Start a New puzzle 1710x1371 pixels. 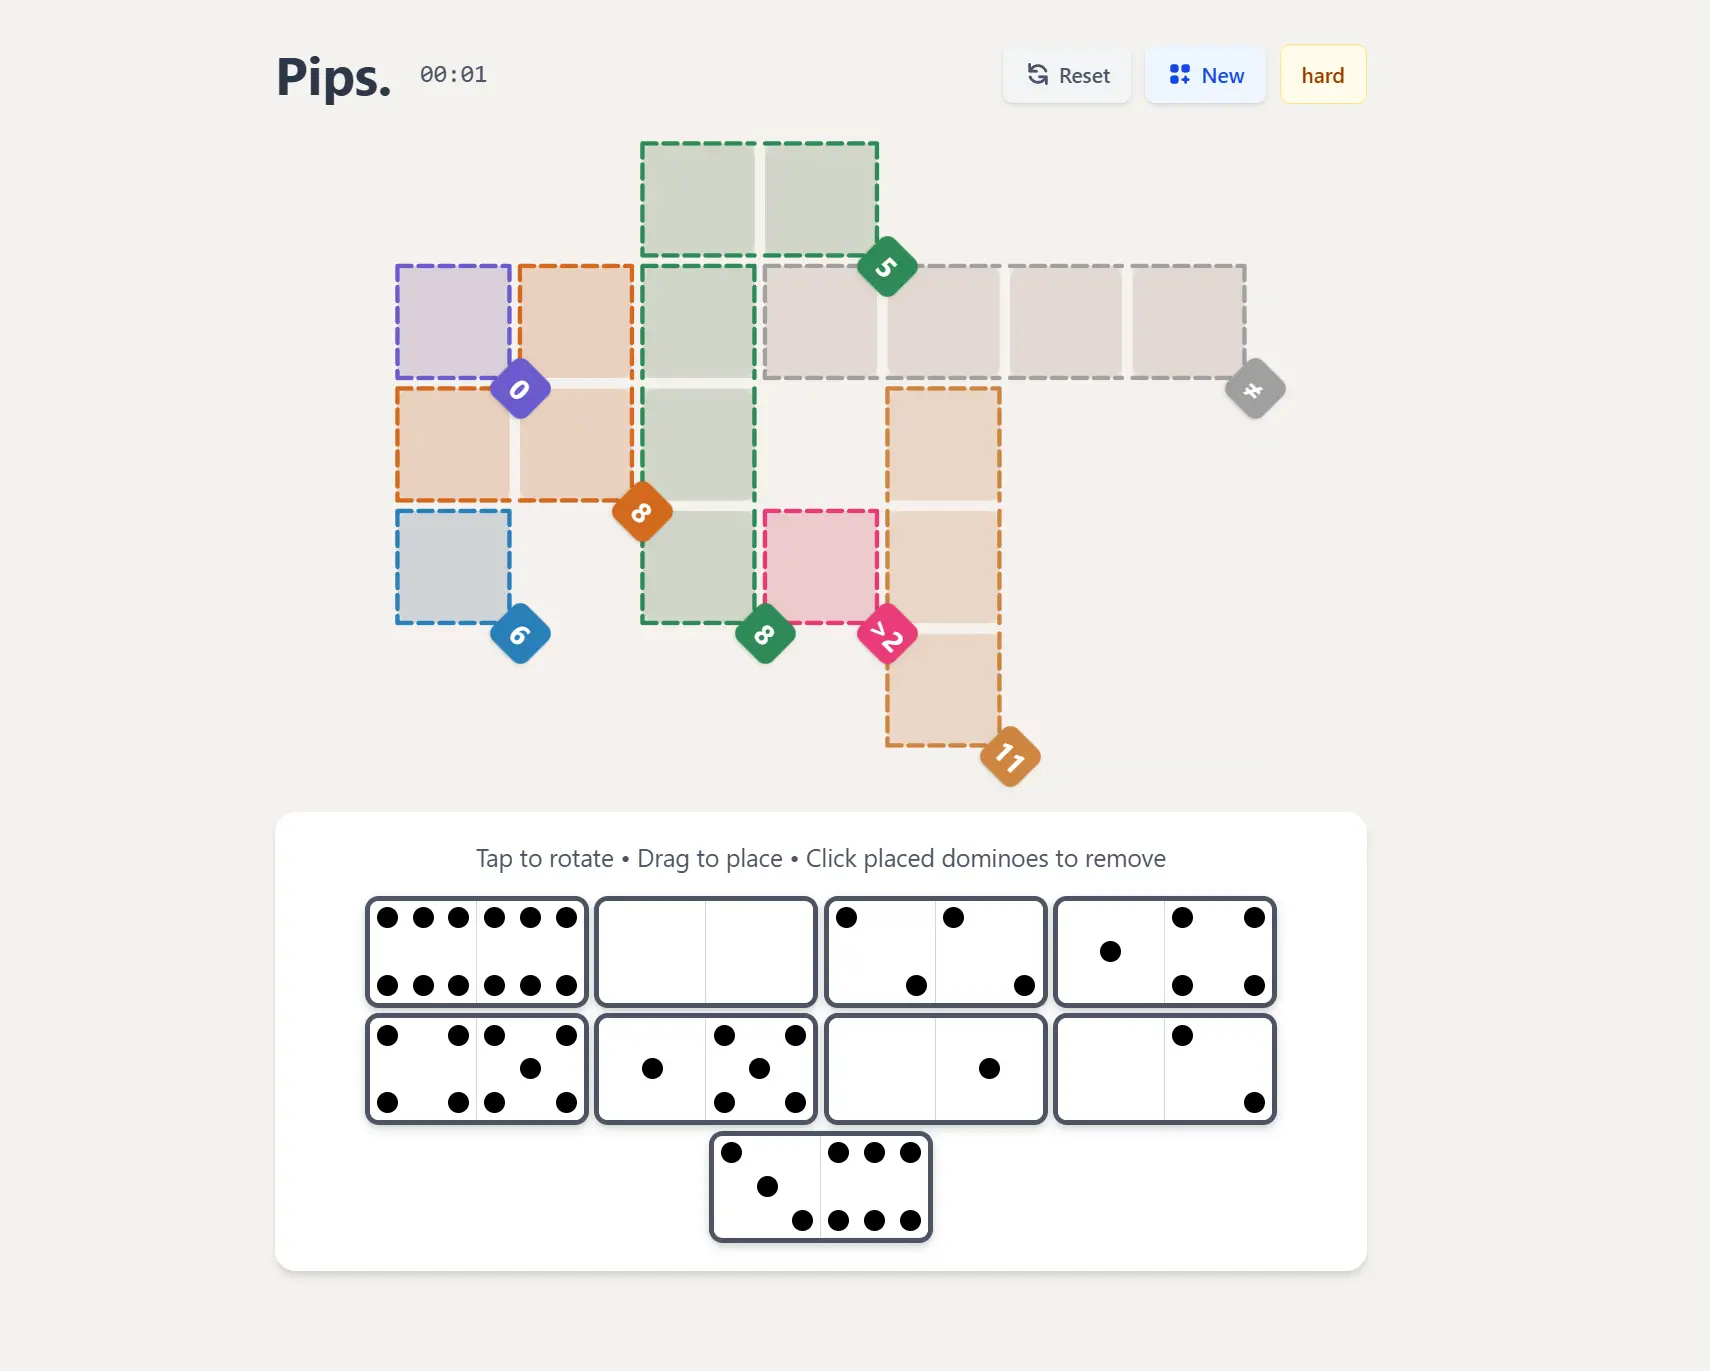click(x=1205, y=74)
